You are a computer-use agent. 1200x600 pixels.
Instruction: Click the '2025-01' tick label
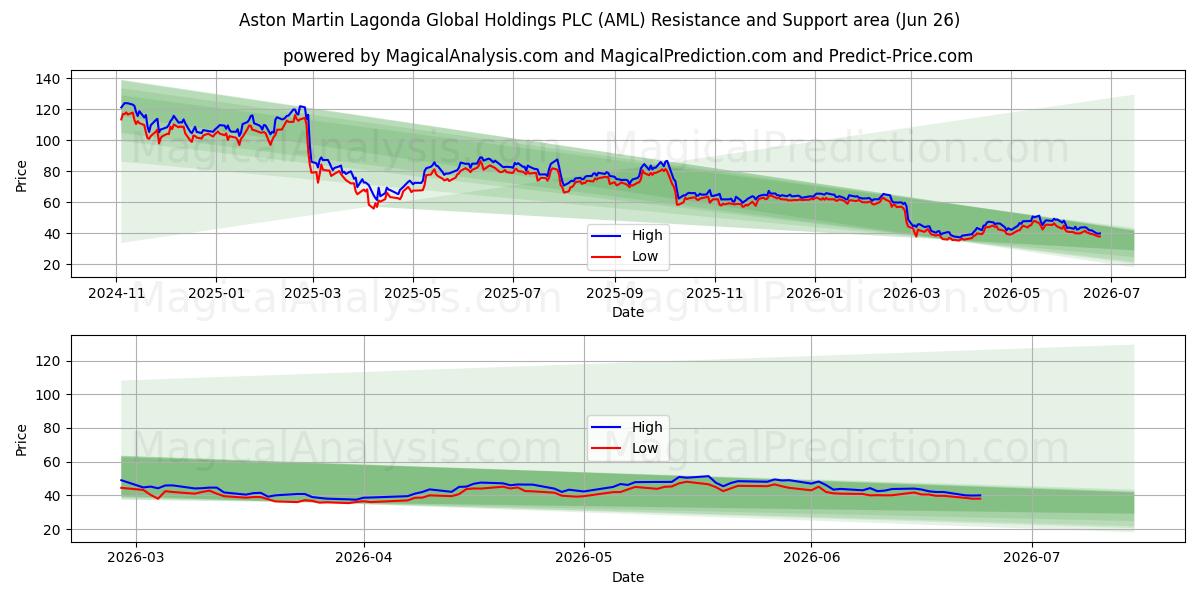coord(216,294)
